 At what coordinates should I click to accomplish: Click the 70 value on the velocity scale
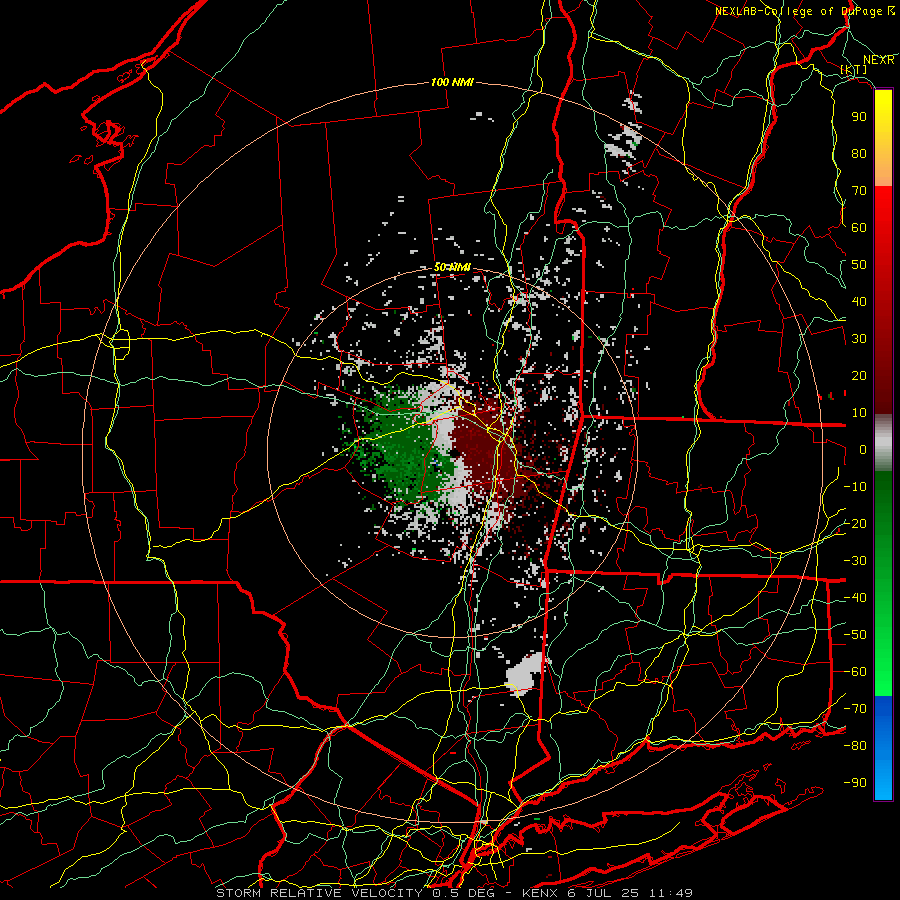click(859, 191)
